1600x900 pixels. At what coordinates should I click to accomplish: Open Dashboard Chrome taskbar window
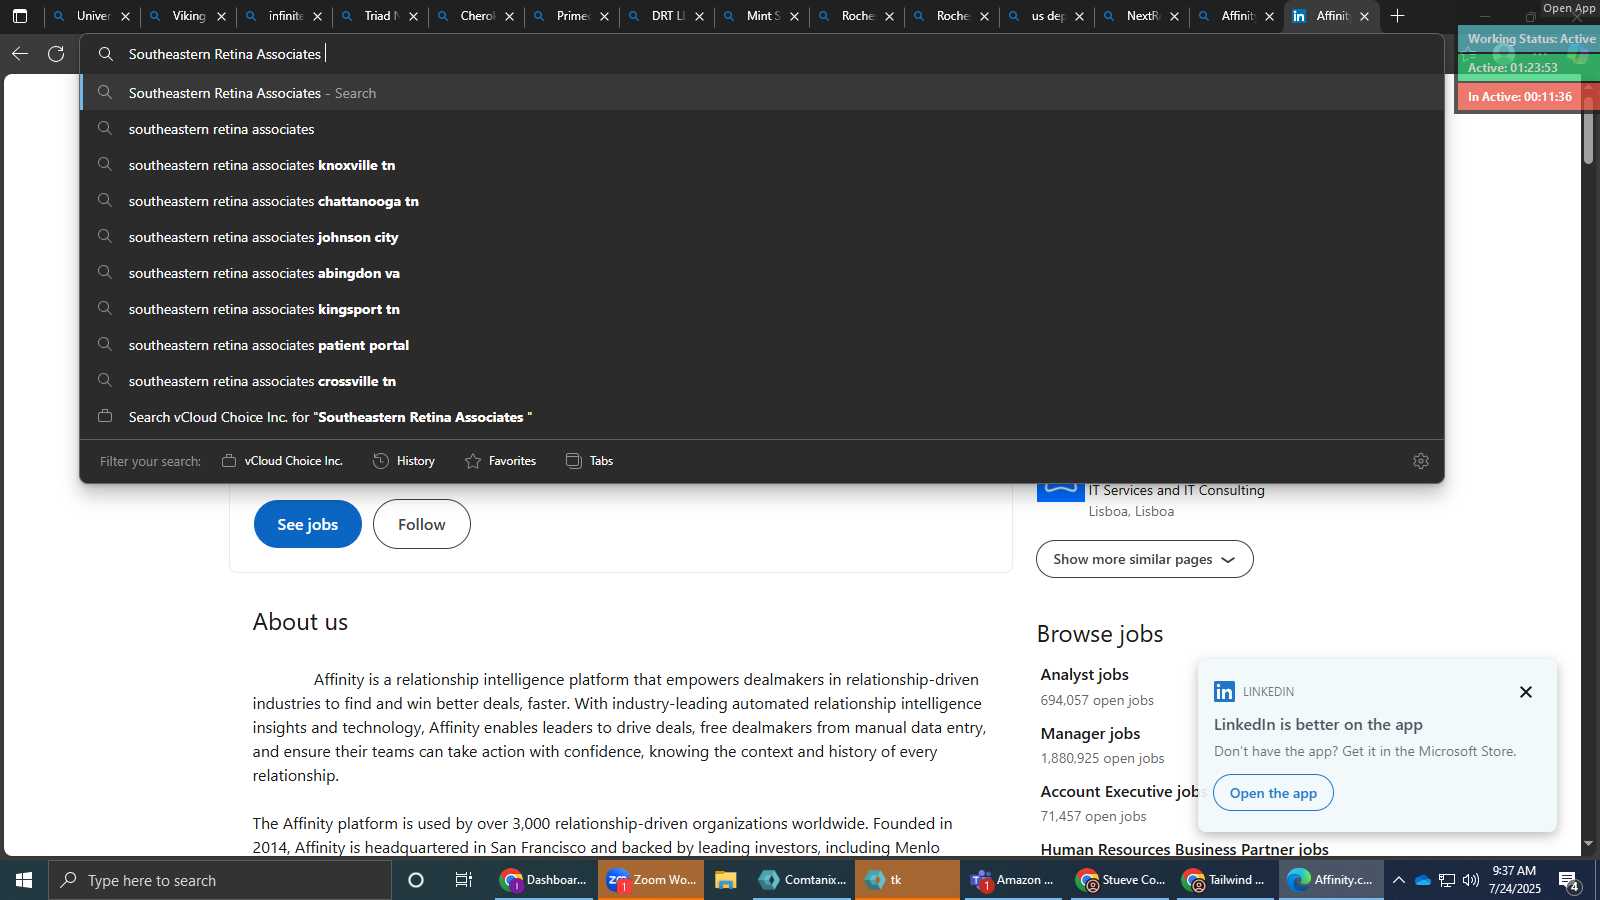coord(544,880)
